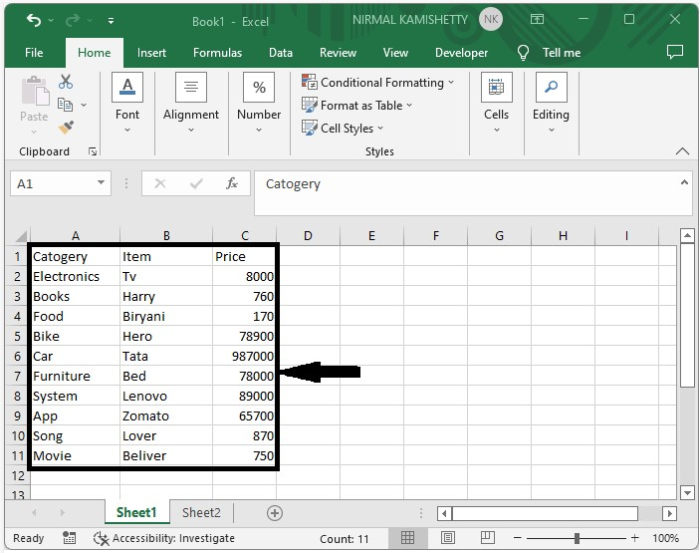The width and height of the screenshot is (700, 553).
Task: Select the Sheet1 tab
Action: click(137, 512)
